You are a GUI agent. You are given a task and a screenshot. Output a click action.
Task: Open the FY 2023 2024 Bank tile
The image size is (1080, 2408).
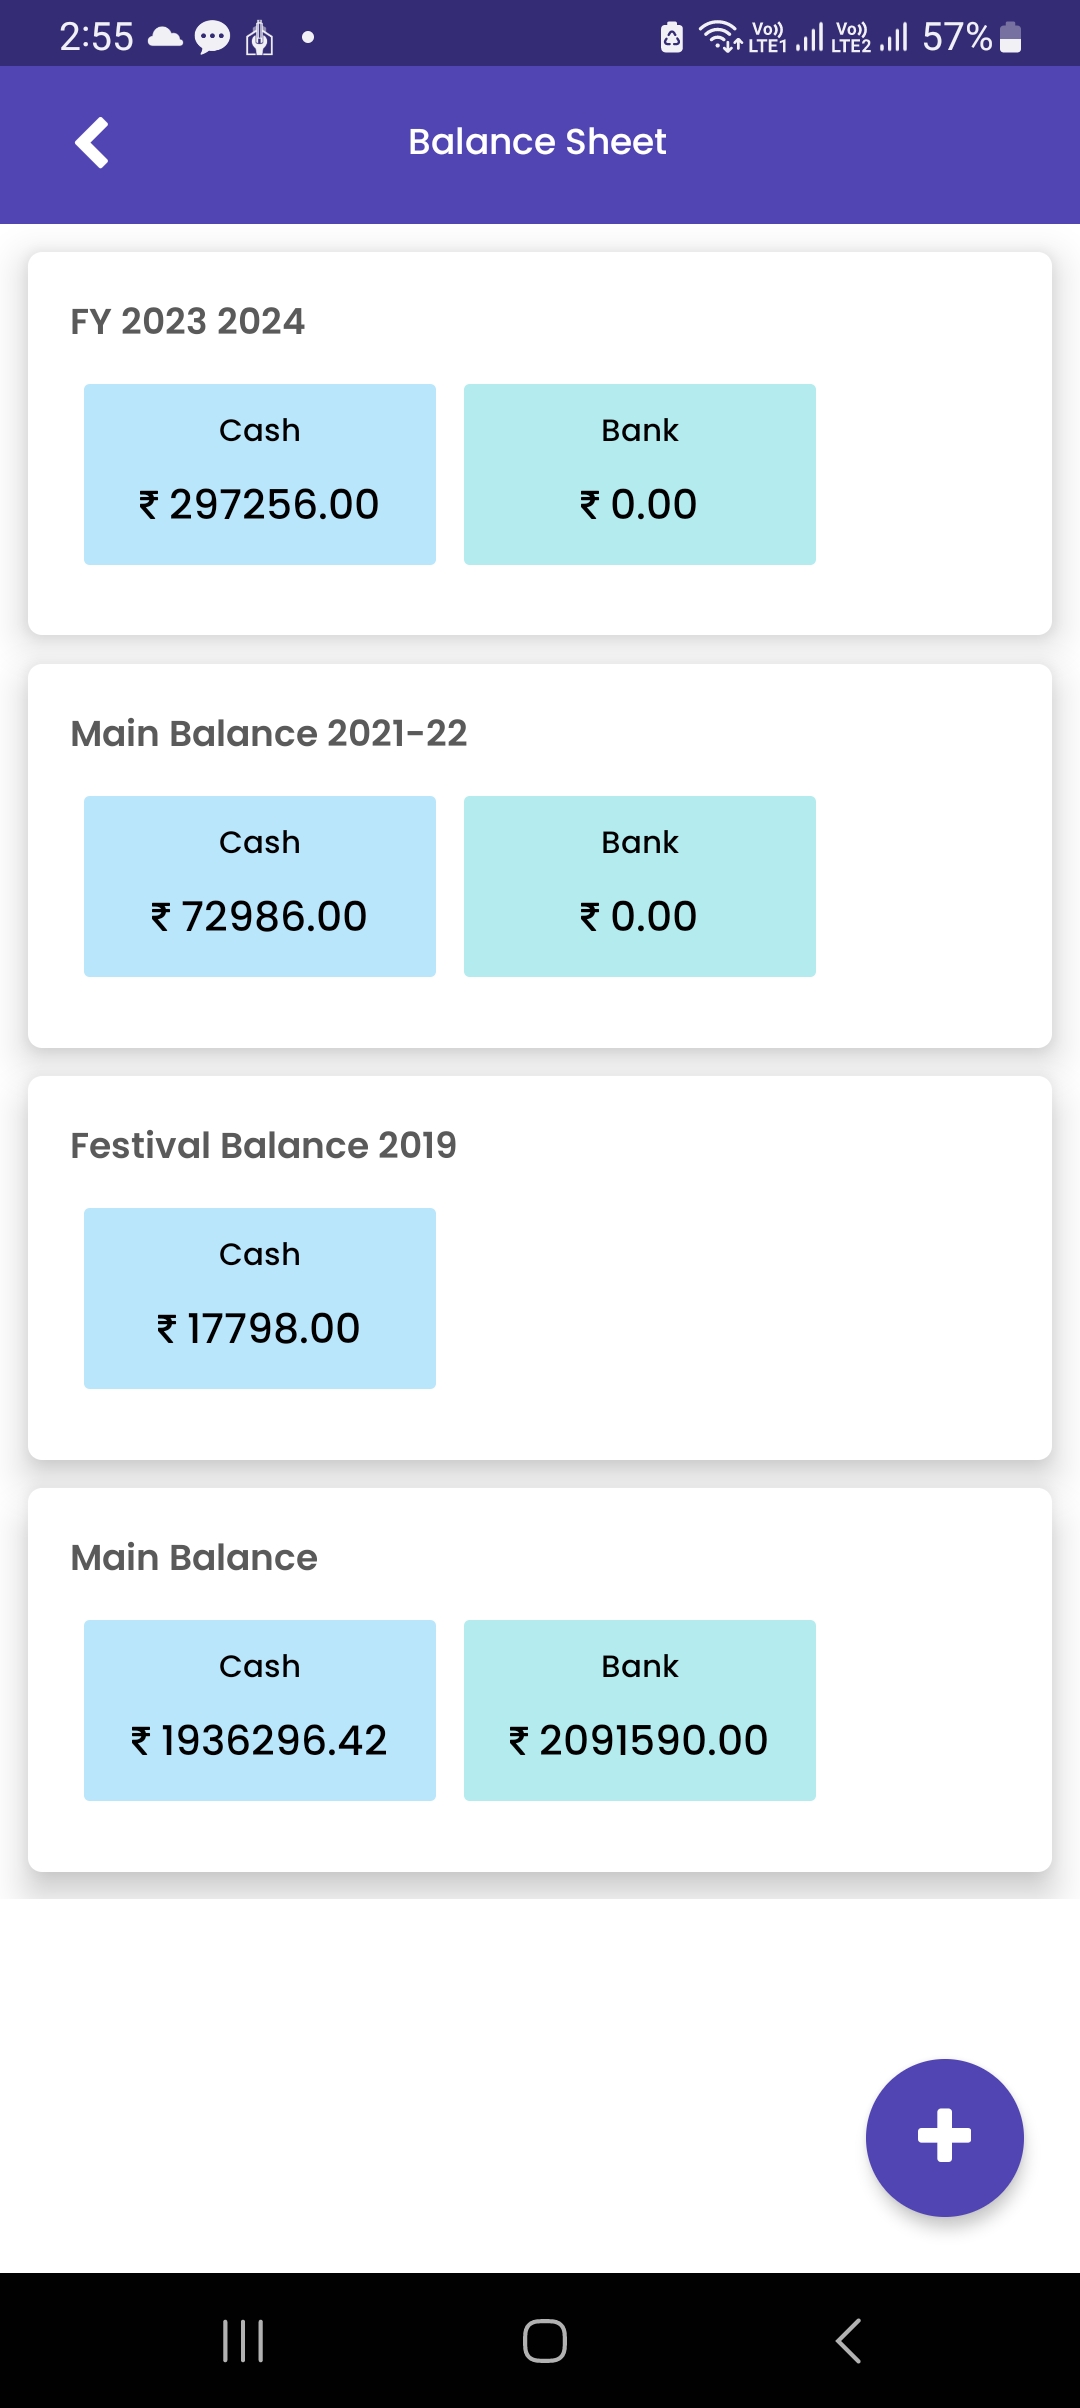pyautogui.click(x=640, y=474)
